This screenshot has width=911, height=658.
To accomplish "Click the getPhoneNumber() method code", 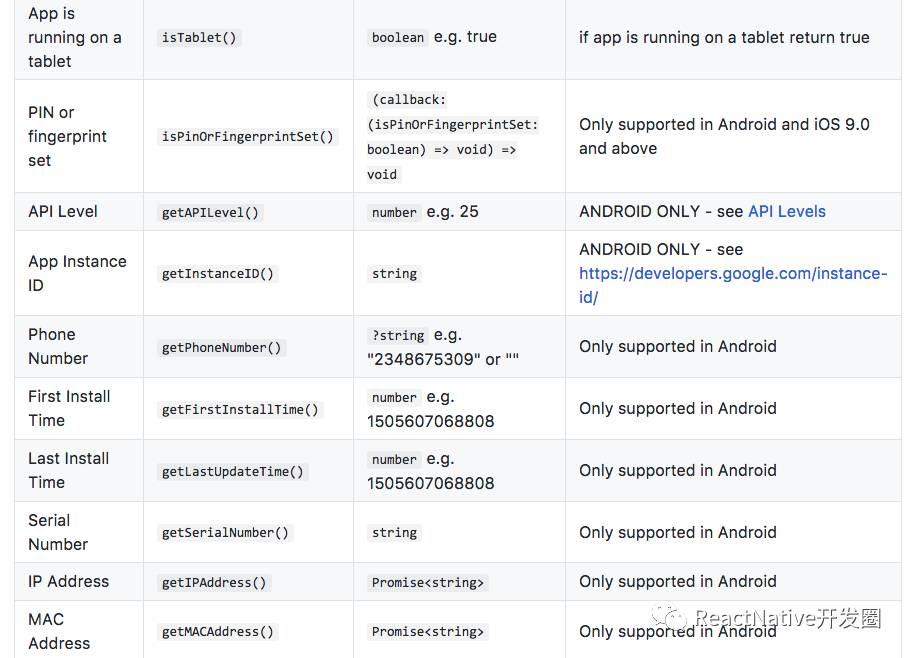I will tap(222, 348).
